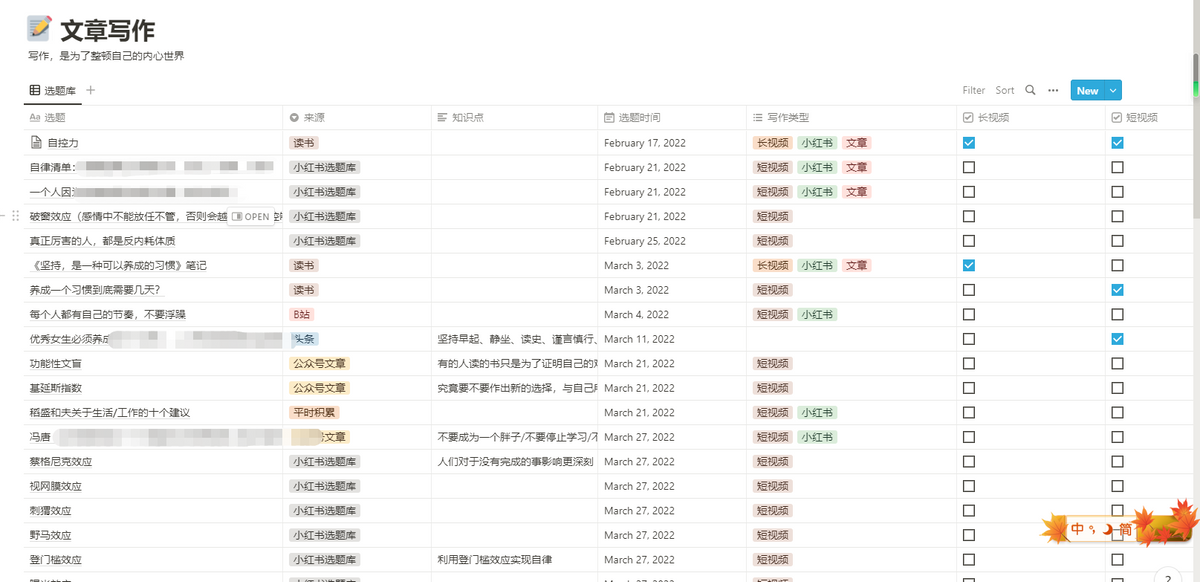Enable the 短视频 checkbox for 冯唐 row
The width and height of the screenshot is (1200, 582).
(1117, 437)
